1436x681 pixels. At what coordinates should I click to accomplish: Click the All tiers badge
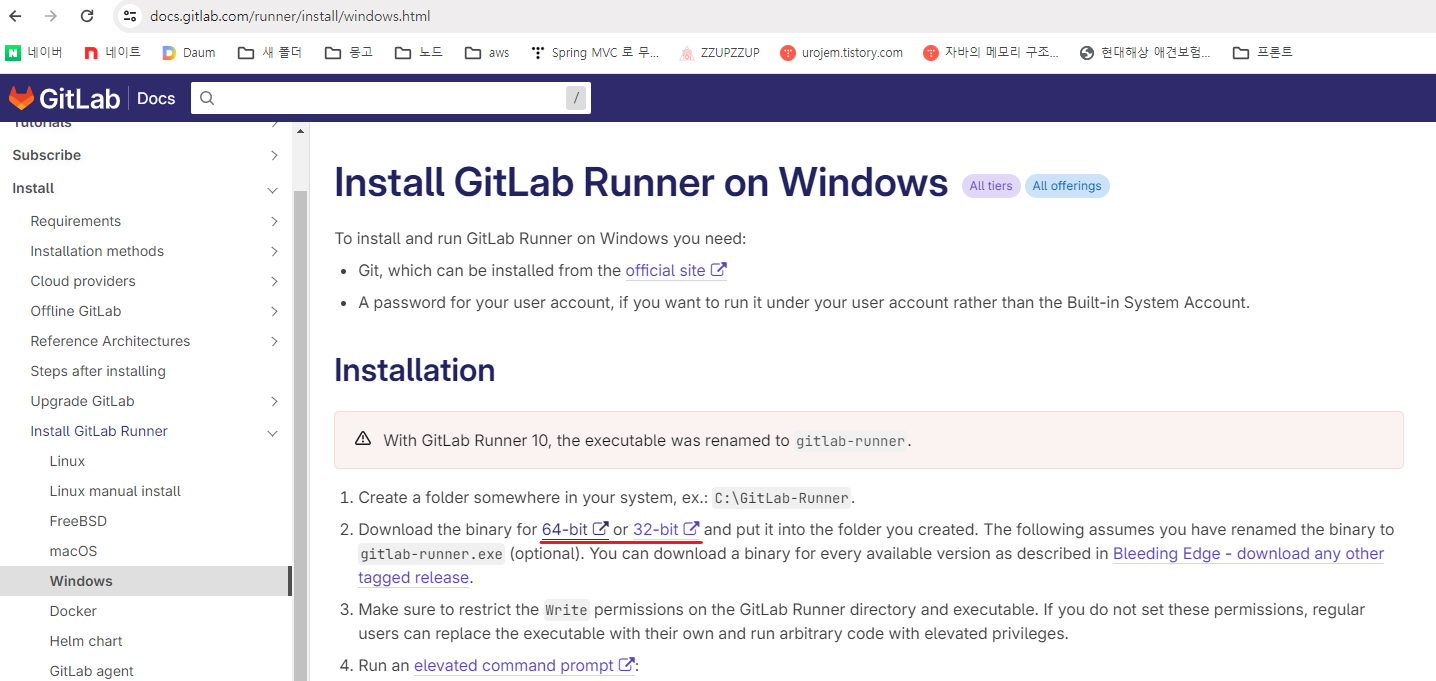991,186
